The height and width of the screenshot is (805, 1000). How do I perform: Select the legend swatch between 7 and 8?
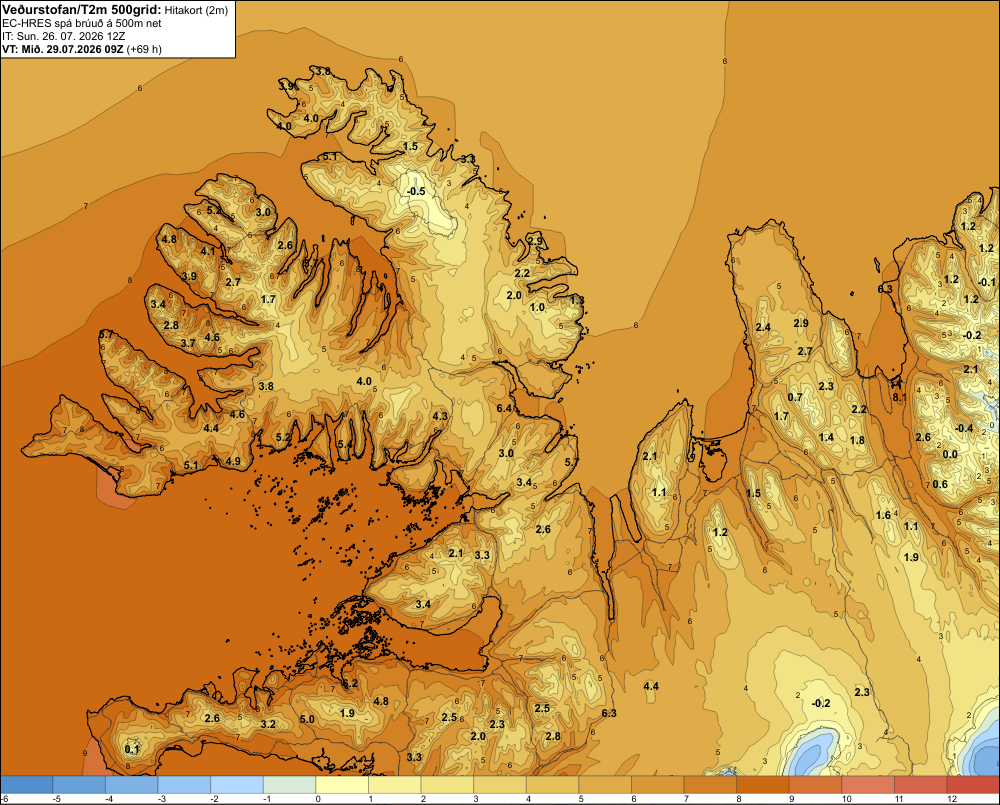[710, 785]
